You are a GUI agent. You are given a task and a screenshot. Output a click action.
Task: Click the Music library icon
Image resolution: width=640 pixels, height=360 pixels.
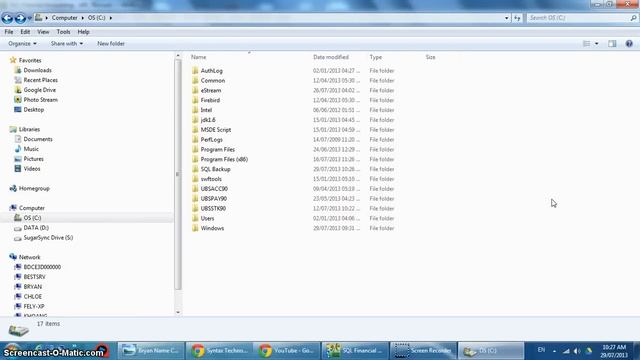[18, 149]
